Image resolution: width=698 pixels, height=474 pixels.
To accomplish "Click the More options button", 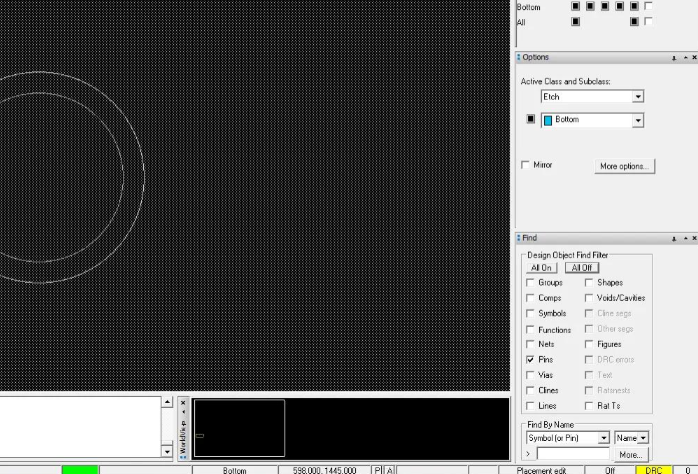I will coord(624,166).
